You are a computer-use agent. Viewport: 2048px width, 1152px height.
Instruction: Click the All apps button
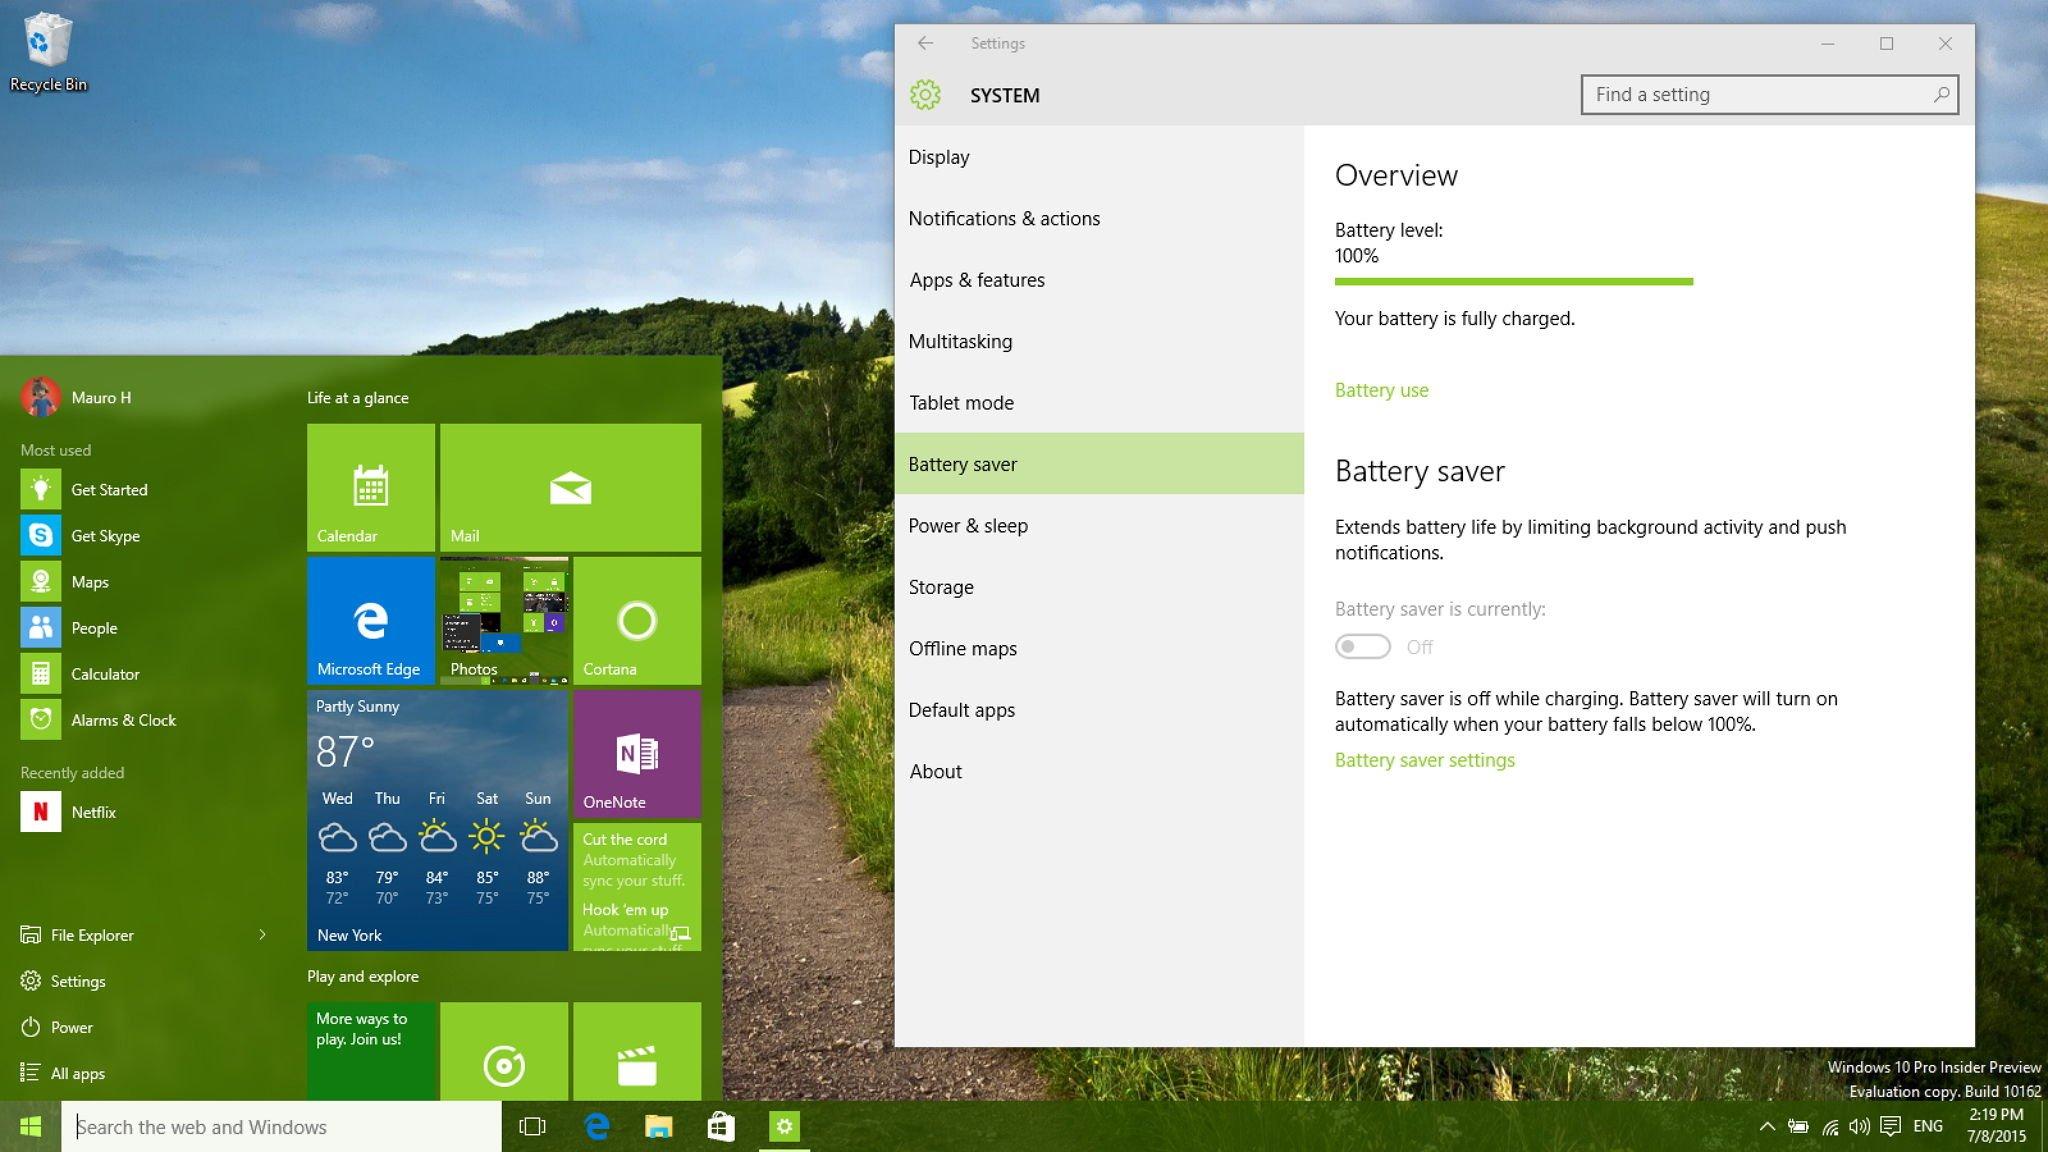pos(77,1073)
